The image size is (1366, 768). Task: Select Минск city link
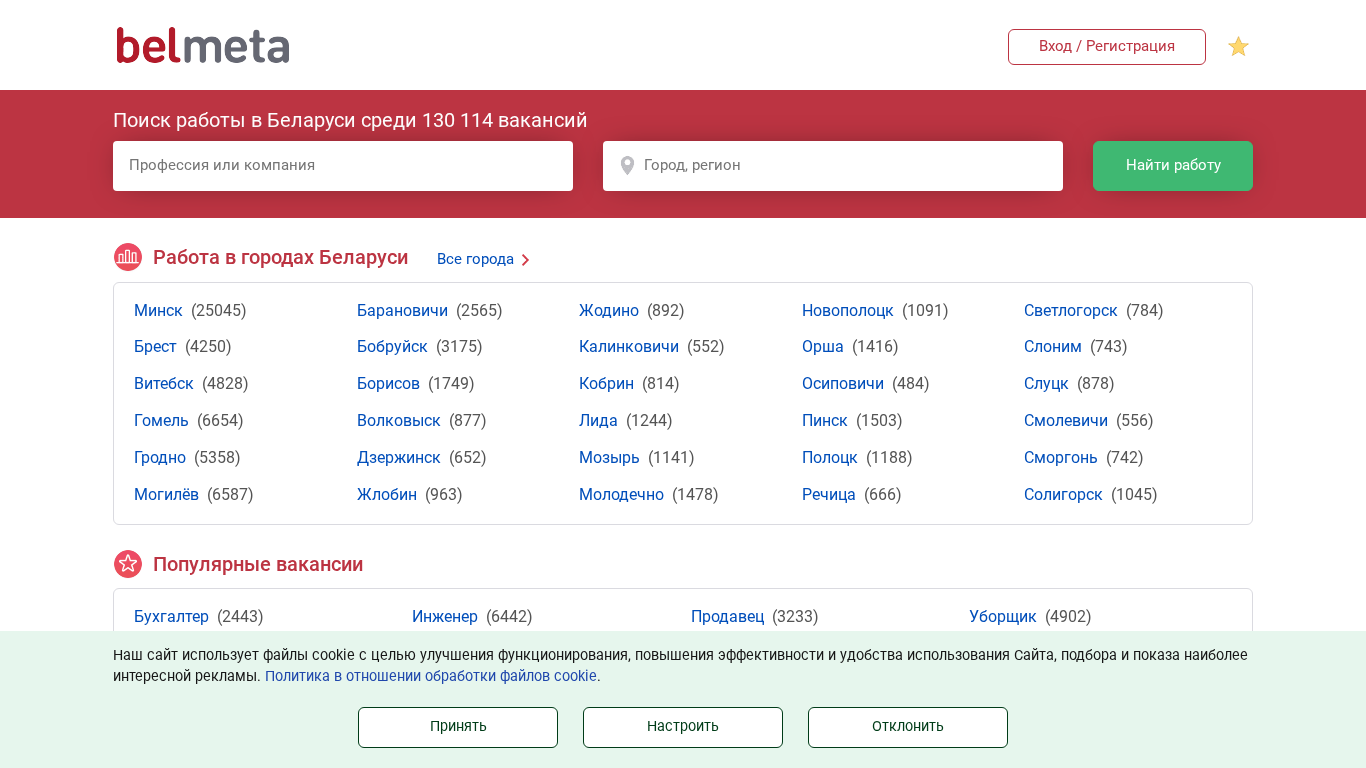click(x=158, y=311)
